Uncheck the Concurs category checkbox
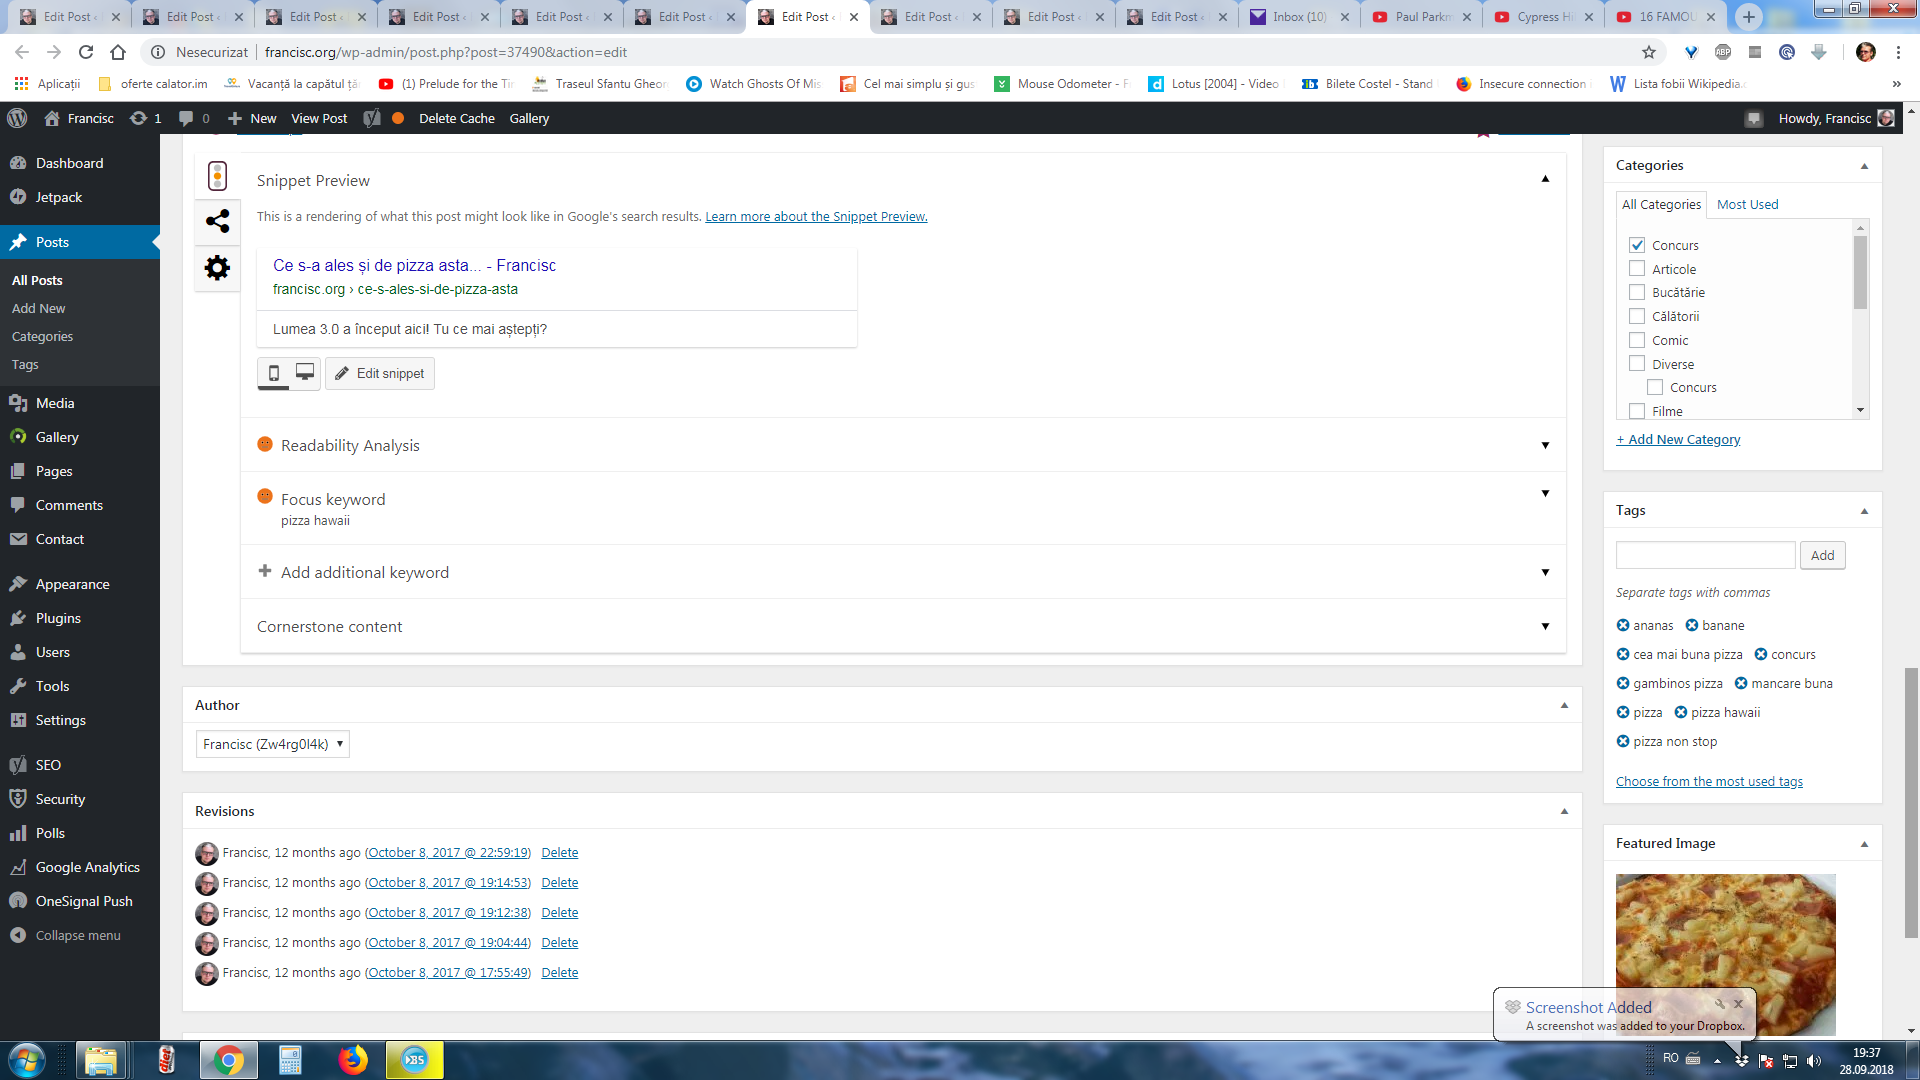This screenshot has height=1080, width=1920. (x=1637, y=245)
